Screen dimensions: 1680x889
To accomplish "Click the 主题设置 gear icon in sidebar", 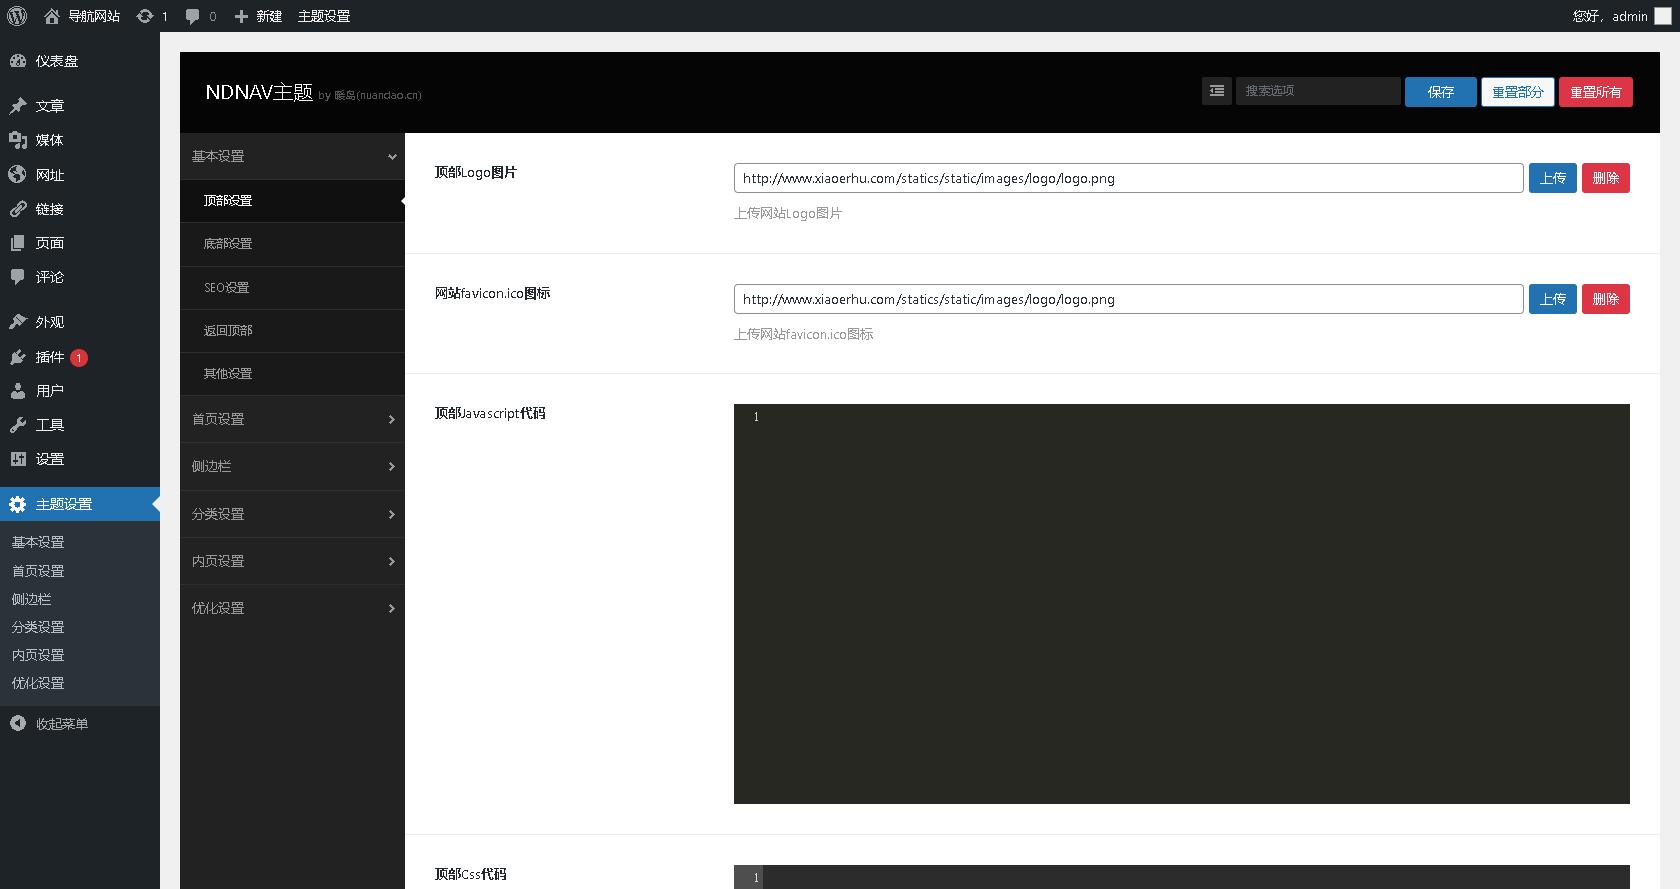I will 18,504.
